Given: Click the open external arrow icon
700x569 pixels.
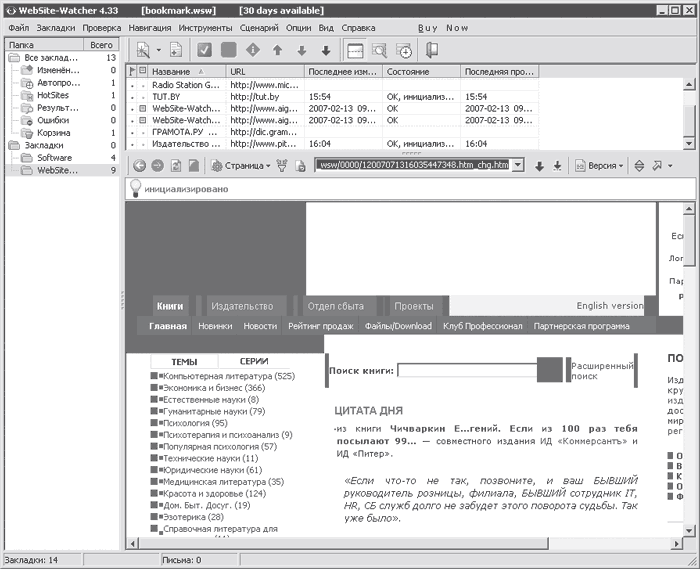Looking at the screenshot, I should pos(657,166).
